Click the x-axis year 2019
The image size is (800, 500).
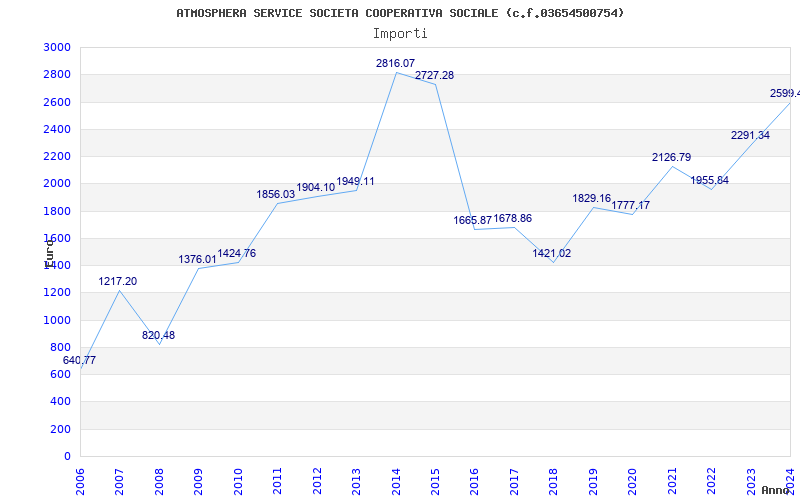click(593, 482)
